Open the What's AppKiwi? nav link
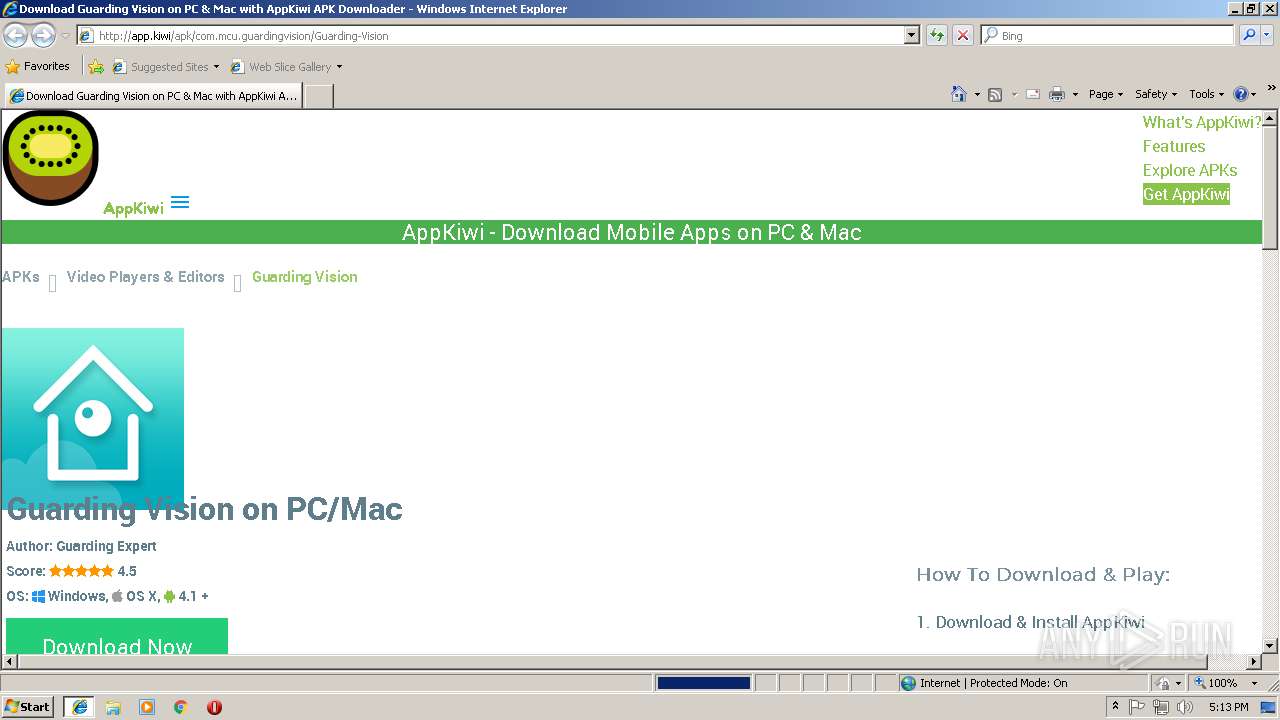The width and height of the screenshot is (1280, 720). (1202, 122)
